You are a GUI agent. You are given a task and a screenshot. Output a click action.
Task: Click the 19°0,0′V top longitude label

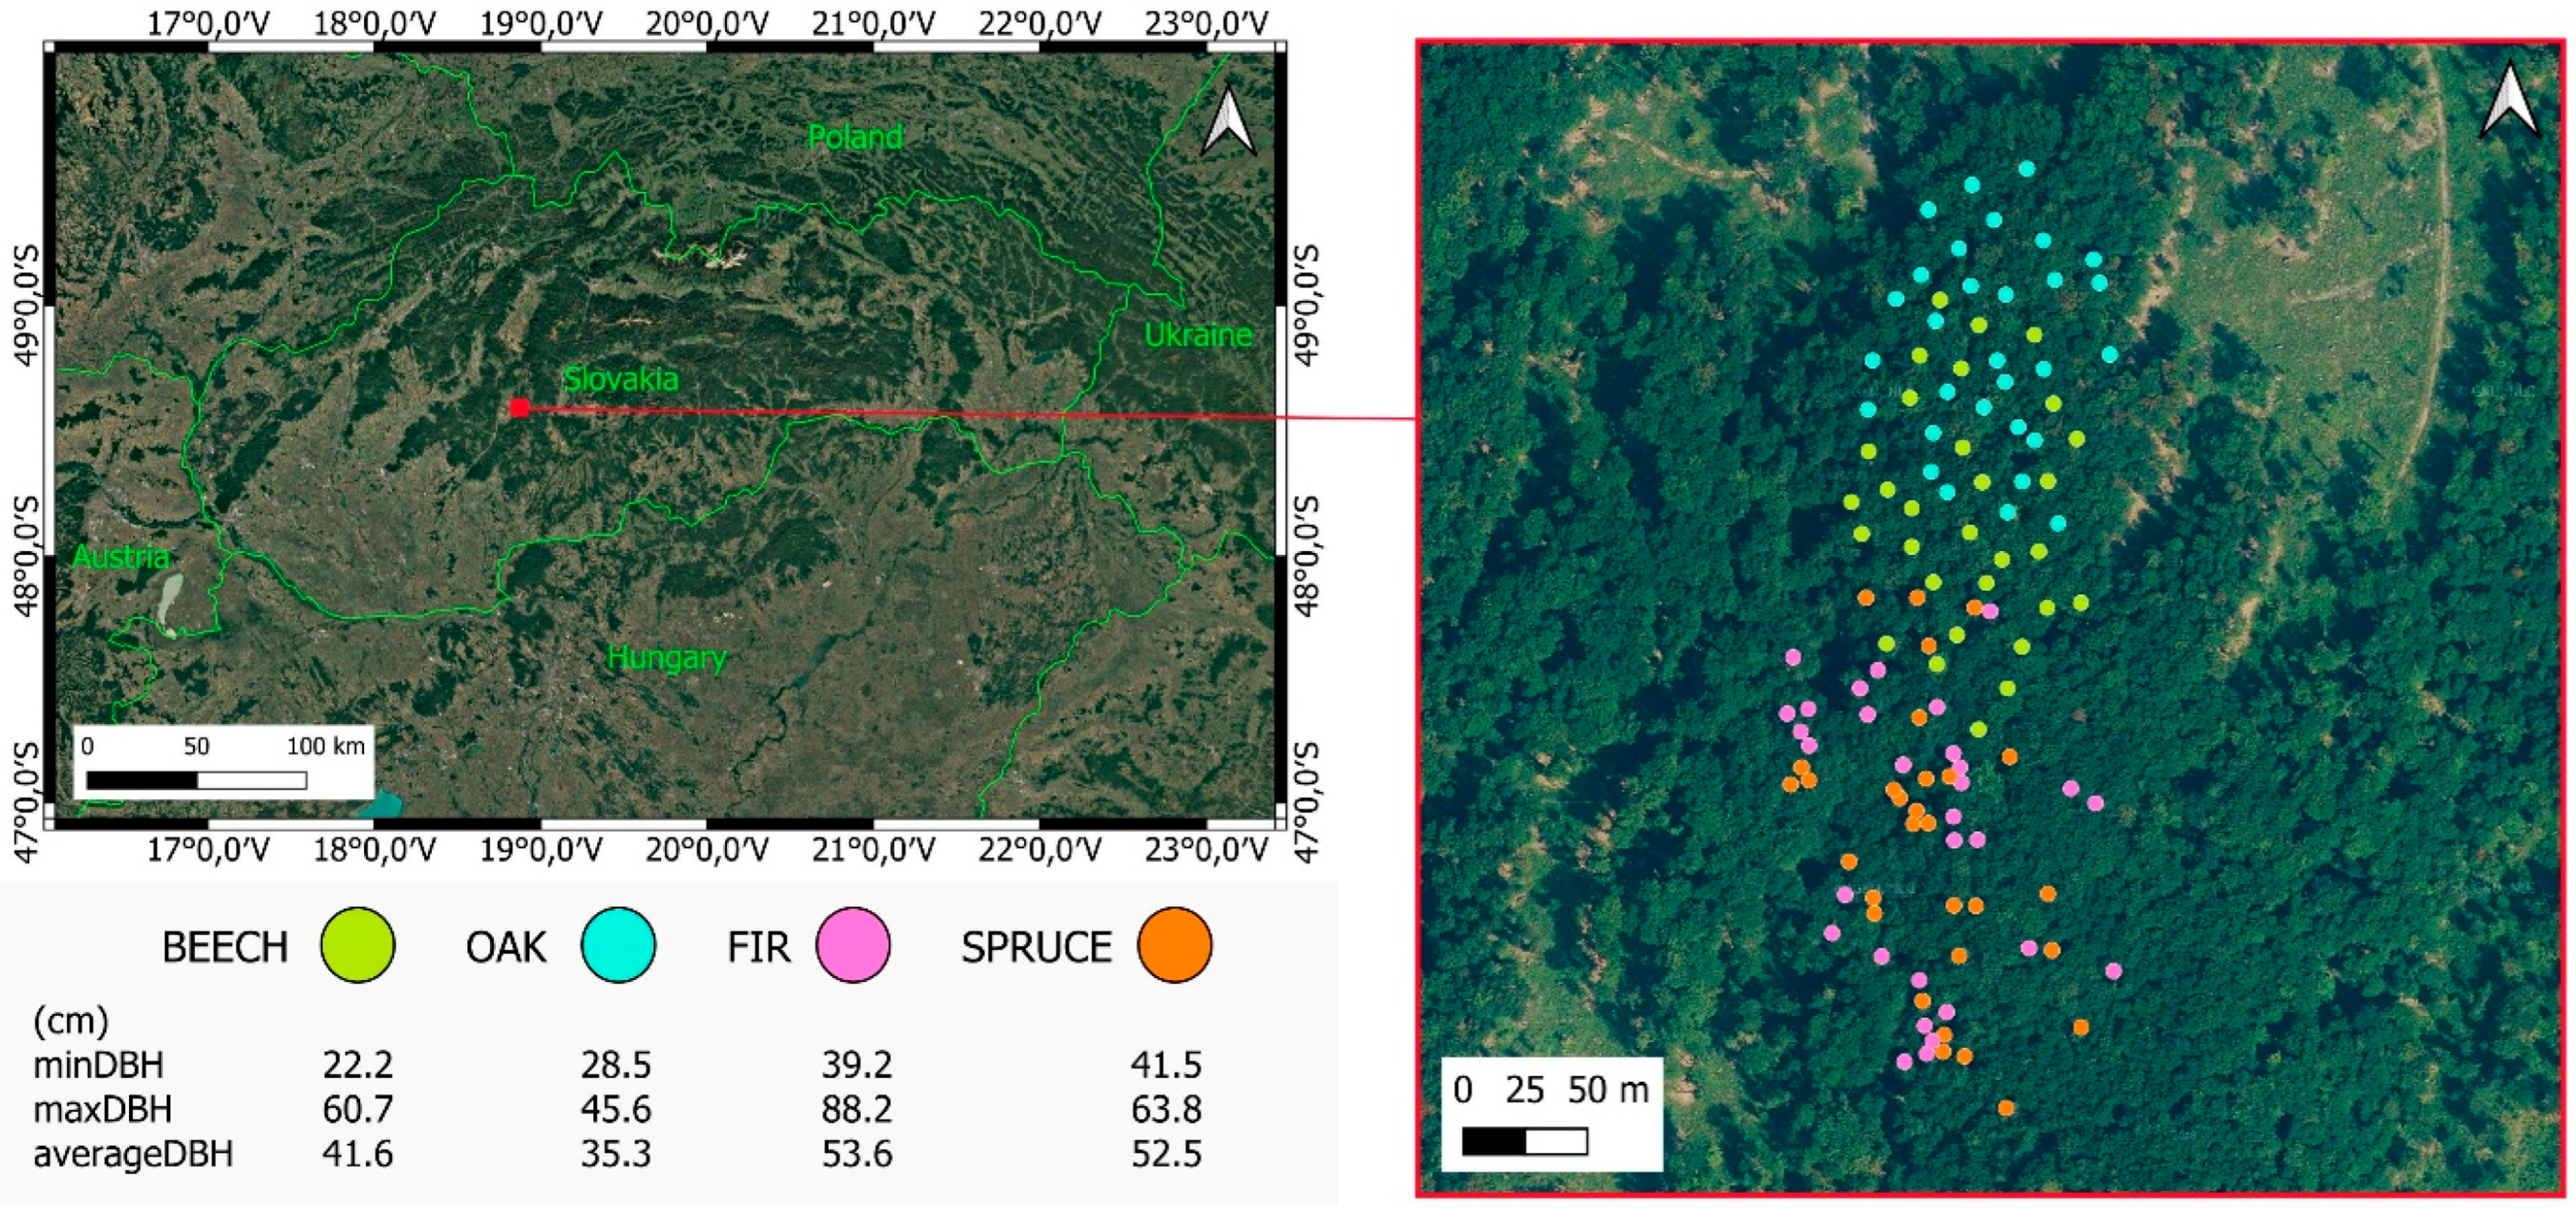[541, 22]
